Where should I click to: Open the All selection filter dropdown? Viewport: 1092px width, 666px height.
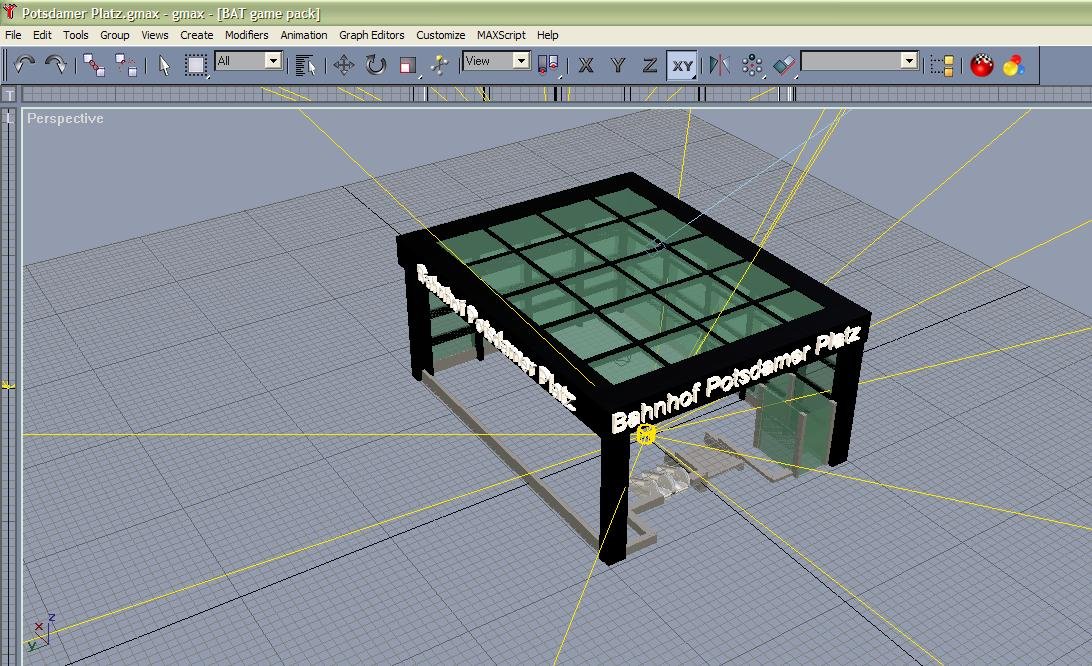pyautogui.click(x=248, y=61)
